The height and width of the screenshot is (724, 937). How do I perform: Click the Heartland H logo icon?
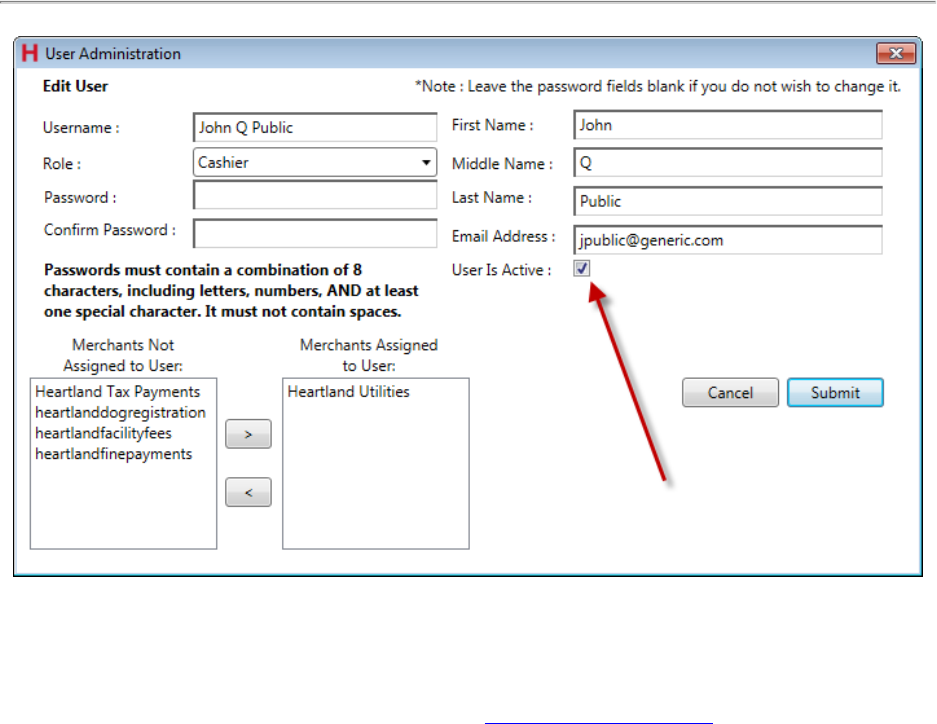[x=29, y=53]
